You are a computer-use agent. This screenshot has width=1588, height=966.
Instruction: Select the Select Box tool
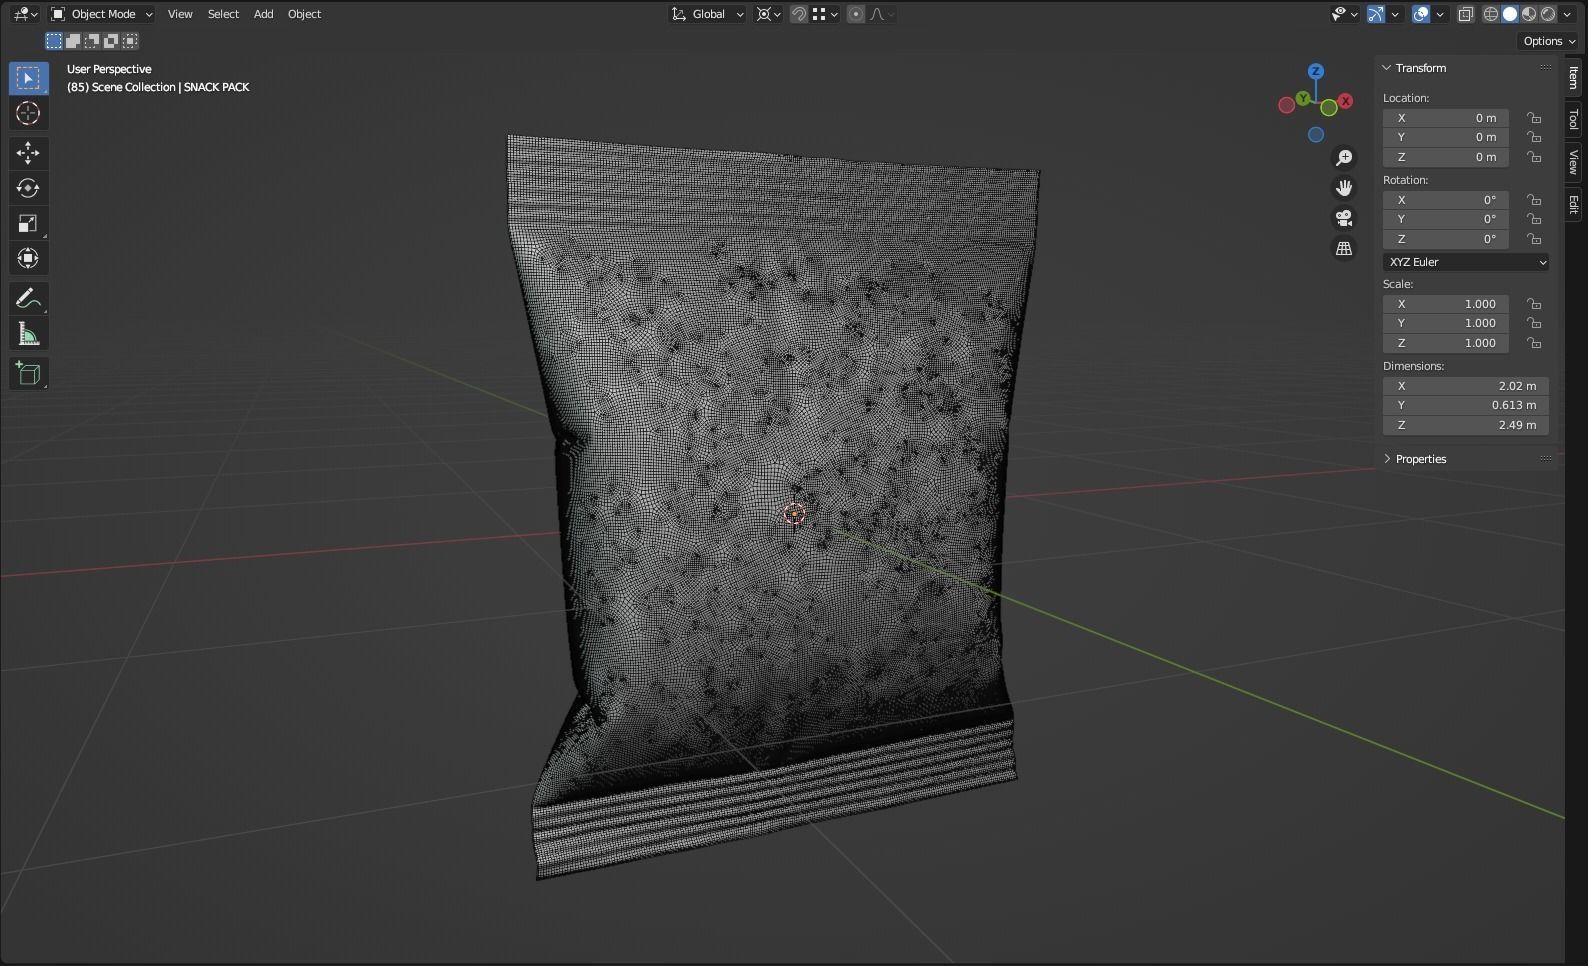point(28,78)
